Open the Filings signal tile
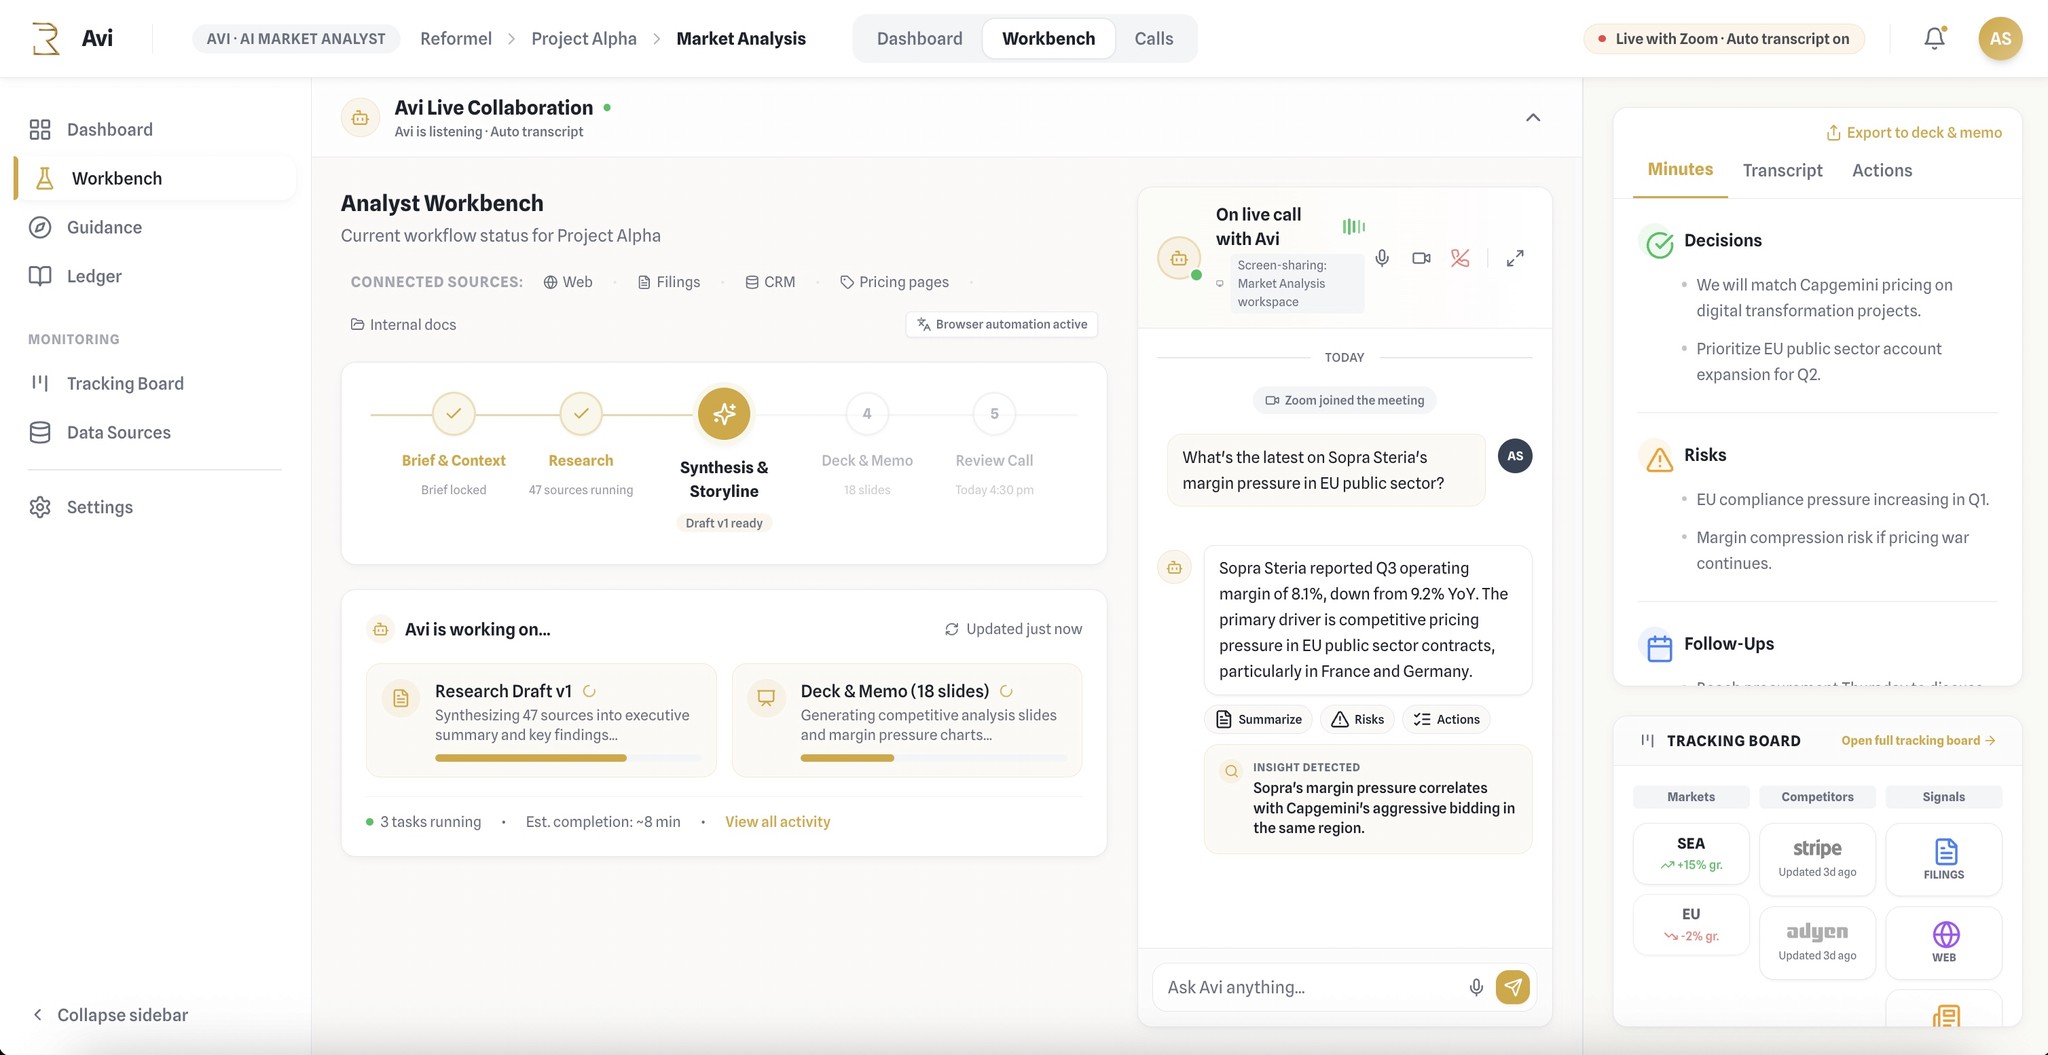Image resolution: width=2048 pixels, height=1055 pixels. (1943, 859)
